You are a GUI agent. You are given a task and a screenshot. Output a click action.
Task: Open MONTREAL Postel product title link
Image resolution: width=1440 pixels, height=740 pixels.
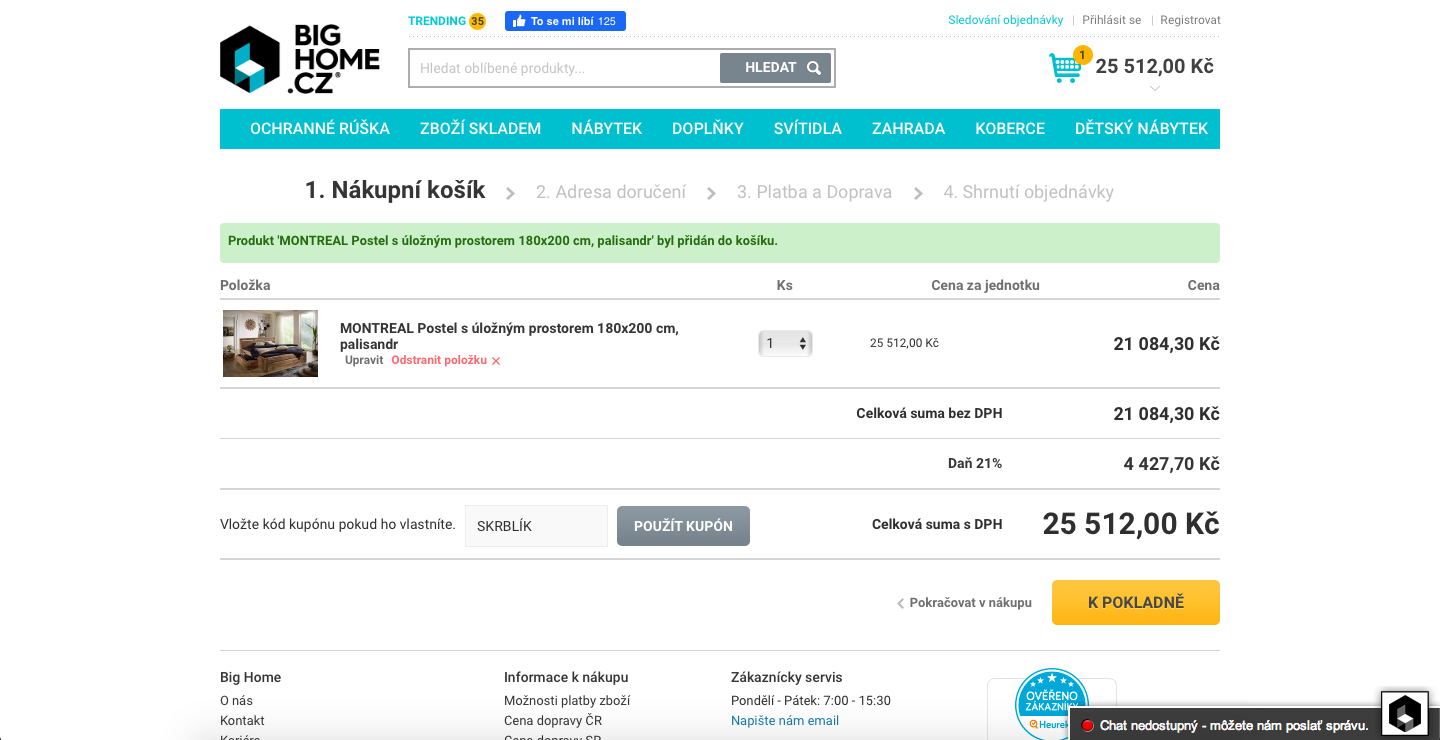click(509, 336)
